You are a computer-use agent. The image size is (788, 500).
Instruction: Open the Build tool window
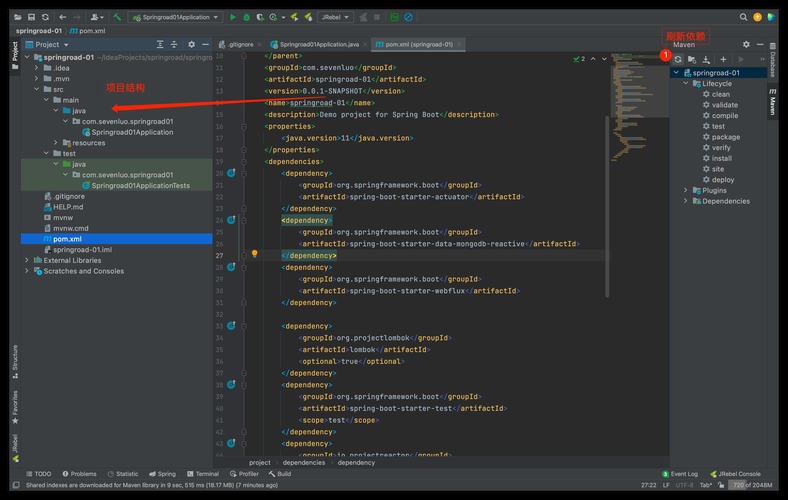pyautogui.click(x=280, y=474)
